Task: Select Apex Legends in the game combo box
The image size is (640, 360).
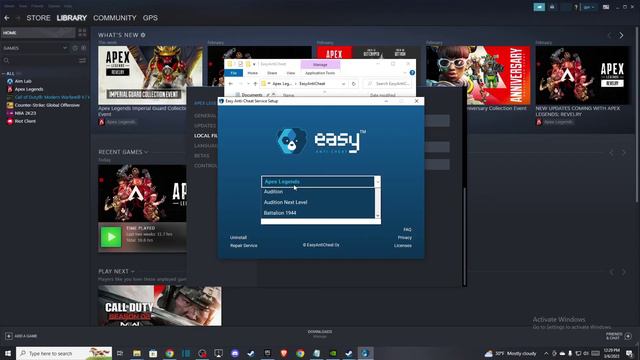Action: 318,182
